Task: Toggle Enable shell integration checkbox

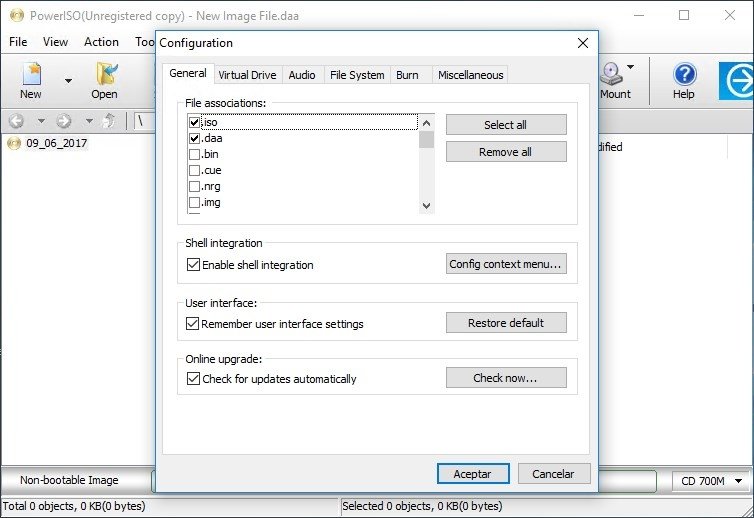Action: 193,265
